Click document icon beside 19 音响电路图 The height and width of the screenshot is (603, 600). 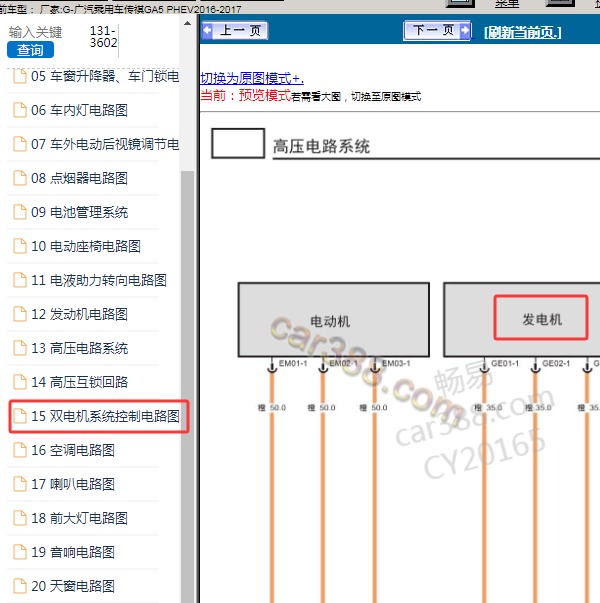pos(20,551)
